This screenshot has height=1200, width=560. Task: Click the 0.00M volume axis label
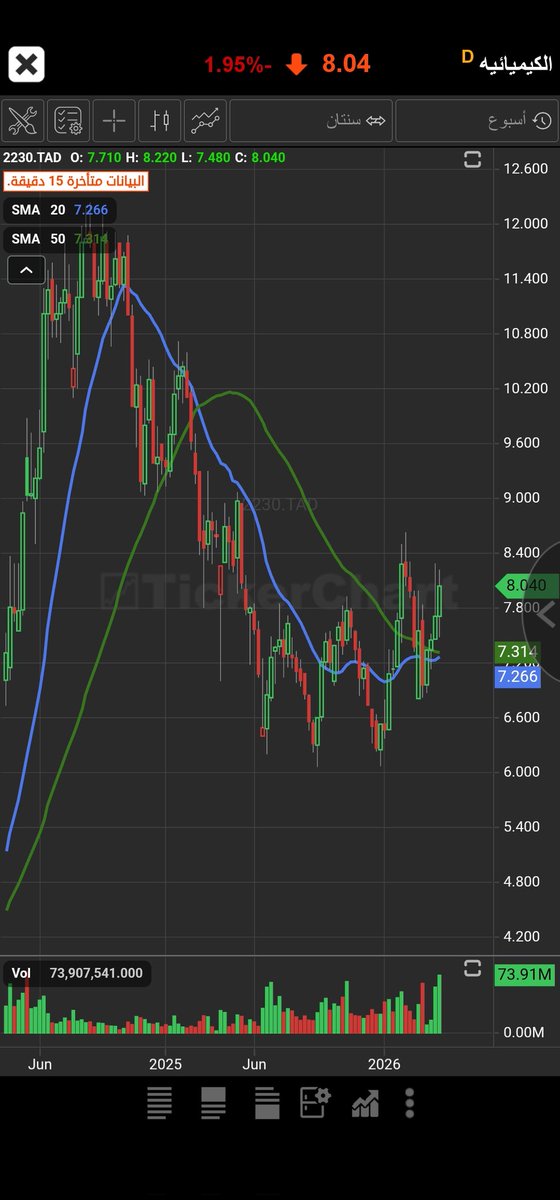pyautogui.click(x=524, y=1032)
